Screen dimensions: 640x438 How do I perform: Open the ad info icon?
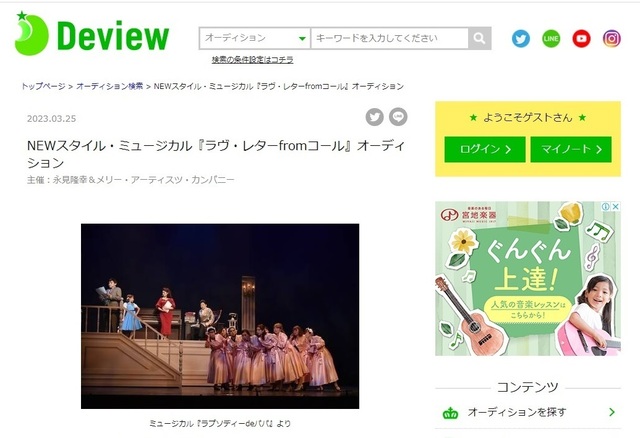[x=606, y=207]
